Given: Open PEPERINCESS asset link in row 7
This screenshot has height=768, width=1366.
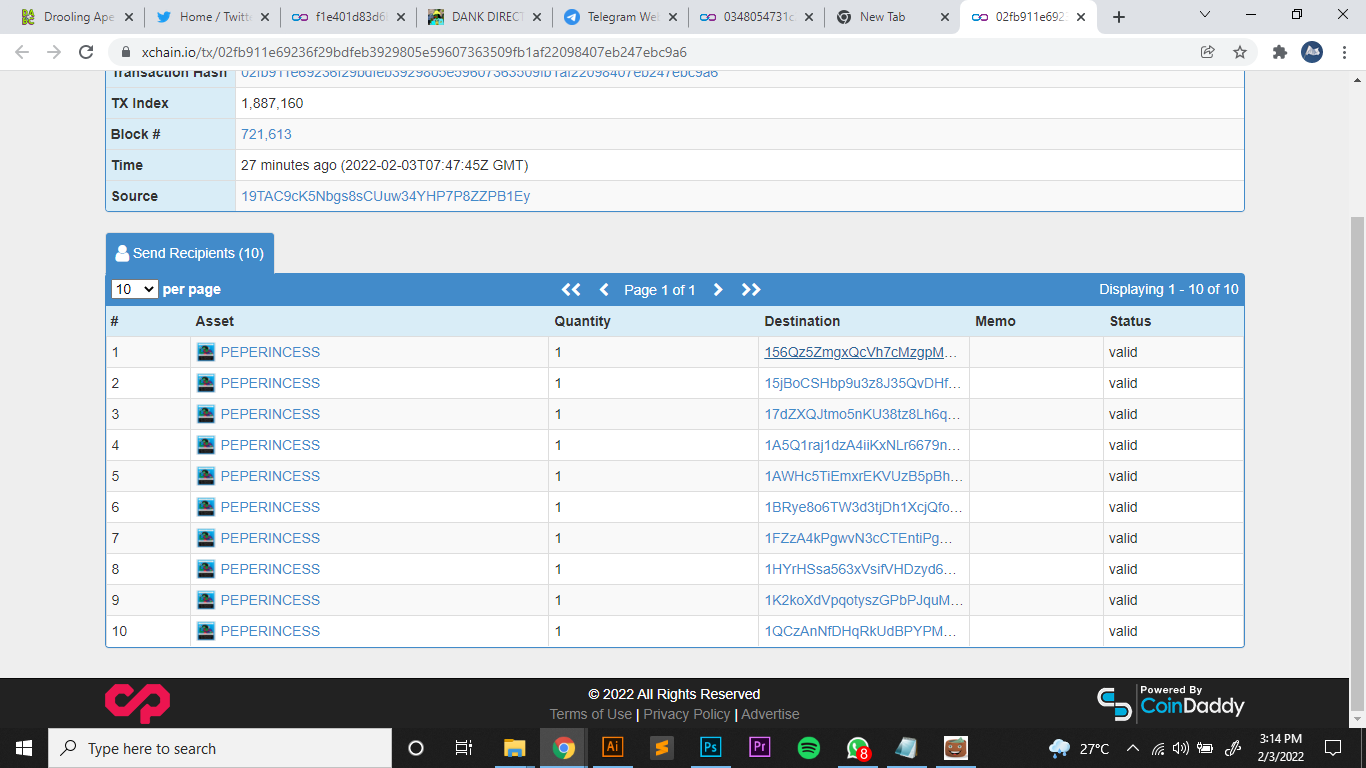Looking at the screenshot, I should click(270, 538).
